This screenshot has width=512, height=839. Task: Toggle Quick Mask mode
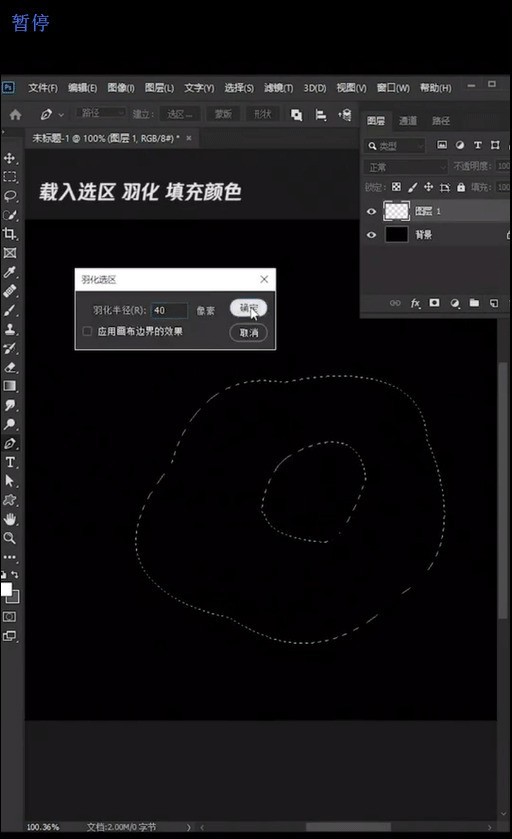point(10,616)
